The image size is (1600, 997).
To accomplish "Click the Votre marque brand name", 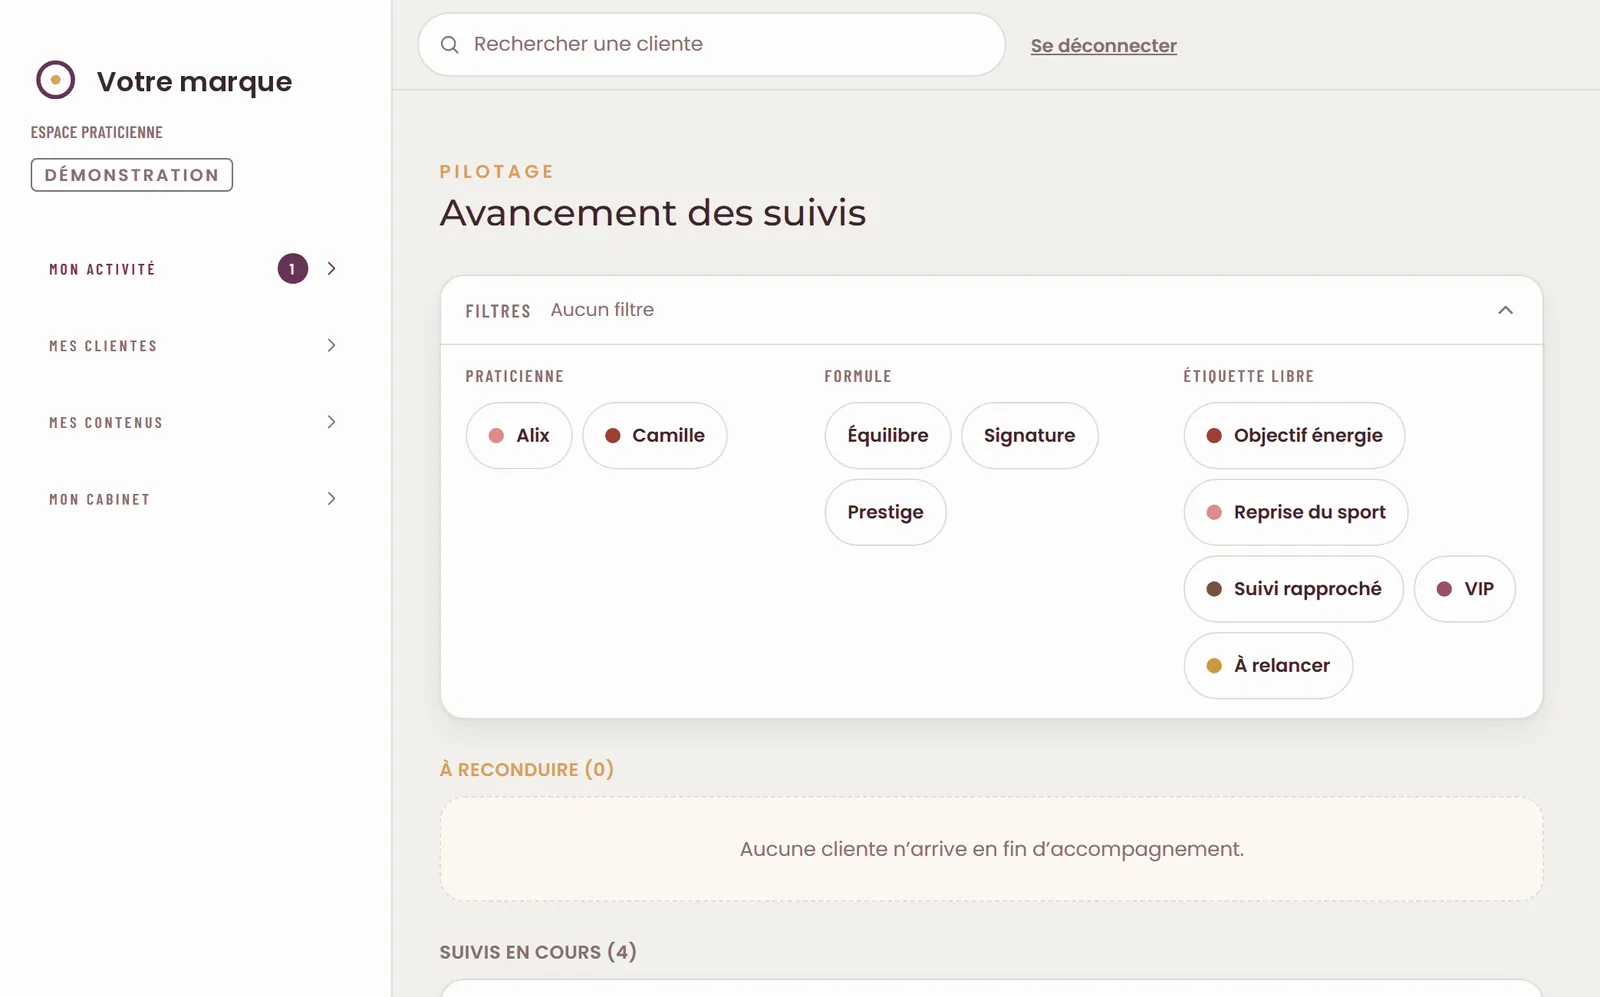I will coord(195,81).
